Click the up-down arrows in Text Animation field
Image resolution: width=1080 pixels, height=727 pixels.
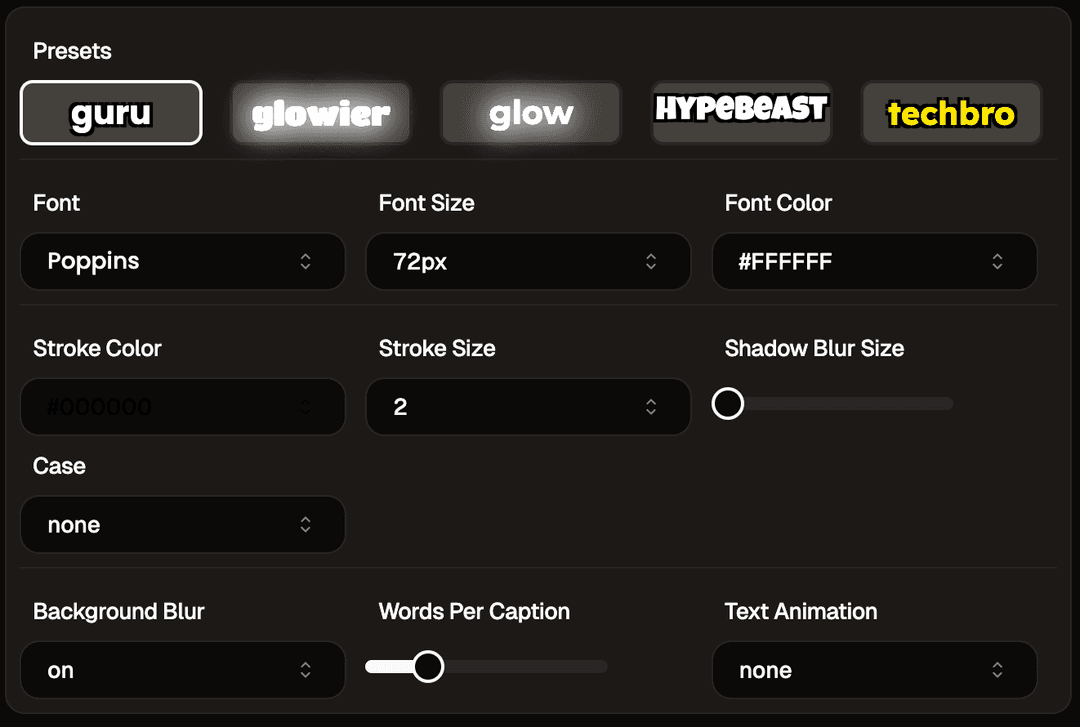coord(997,670)
